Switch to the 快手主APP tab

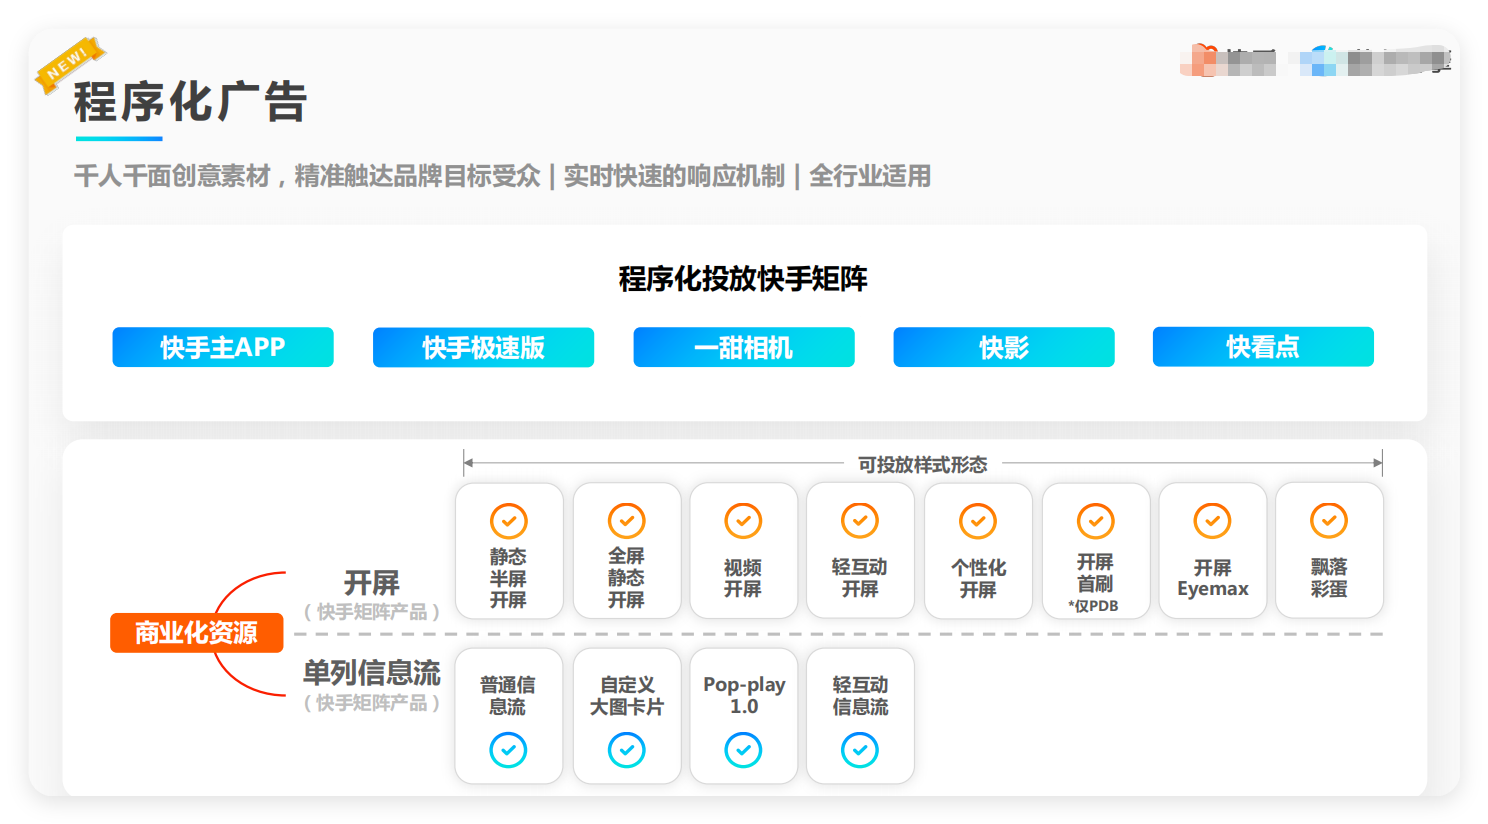coord(223,347)
